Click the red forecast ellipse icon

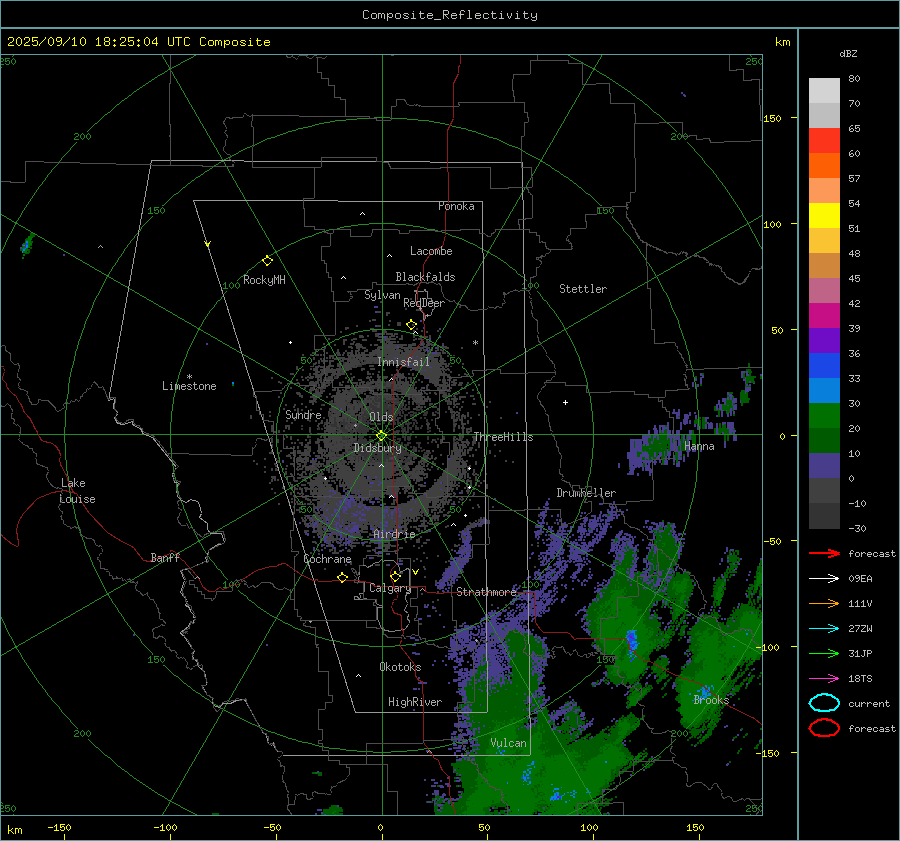824,728
